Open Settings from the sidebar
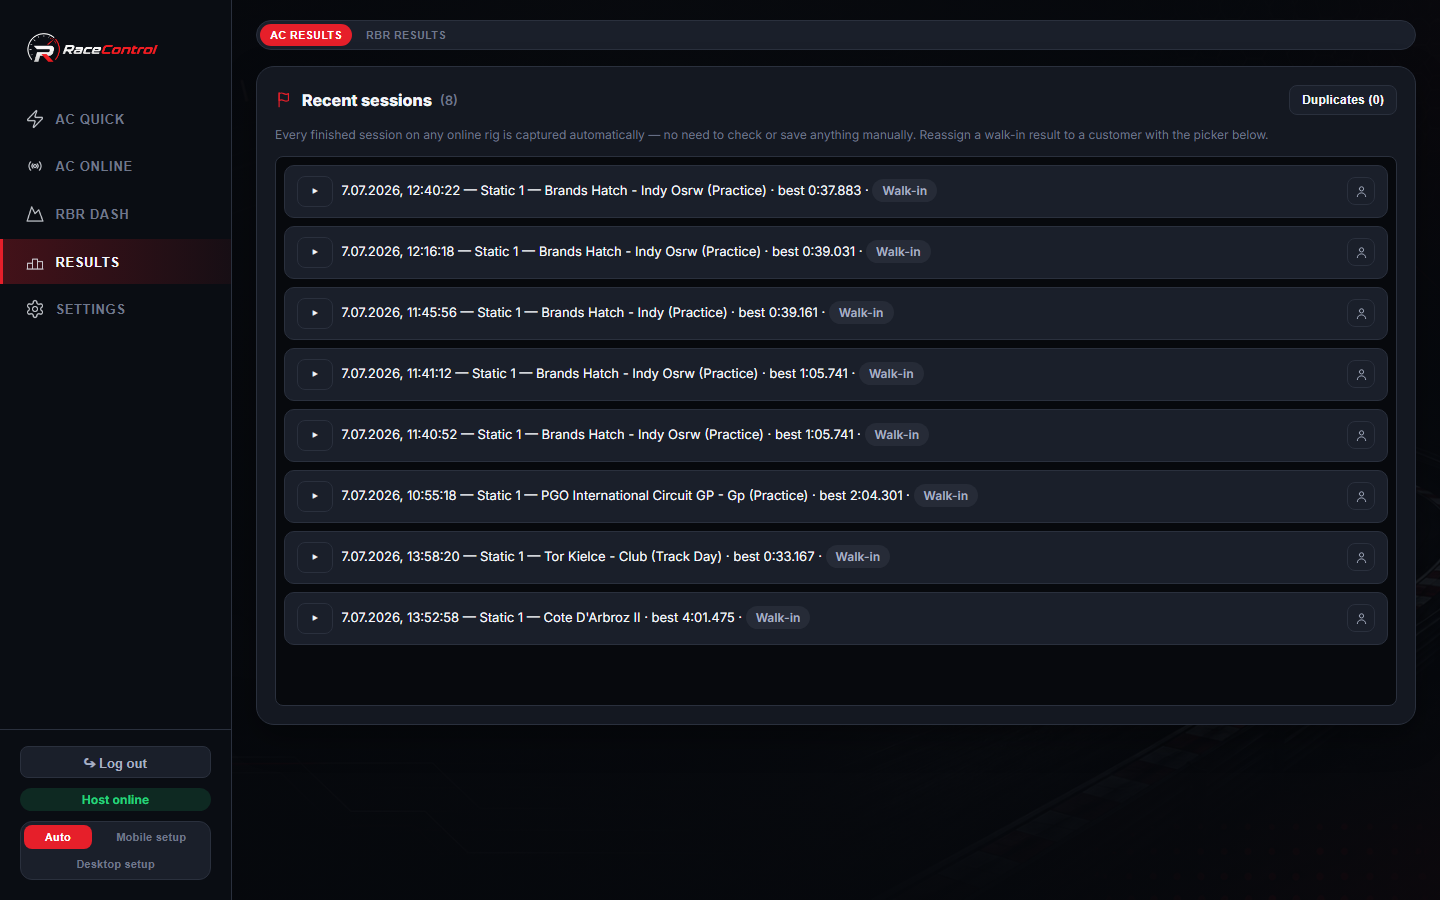The height and width of the screenshot is (900, 1440). click(x=115, y=309)
